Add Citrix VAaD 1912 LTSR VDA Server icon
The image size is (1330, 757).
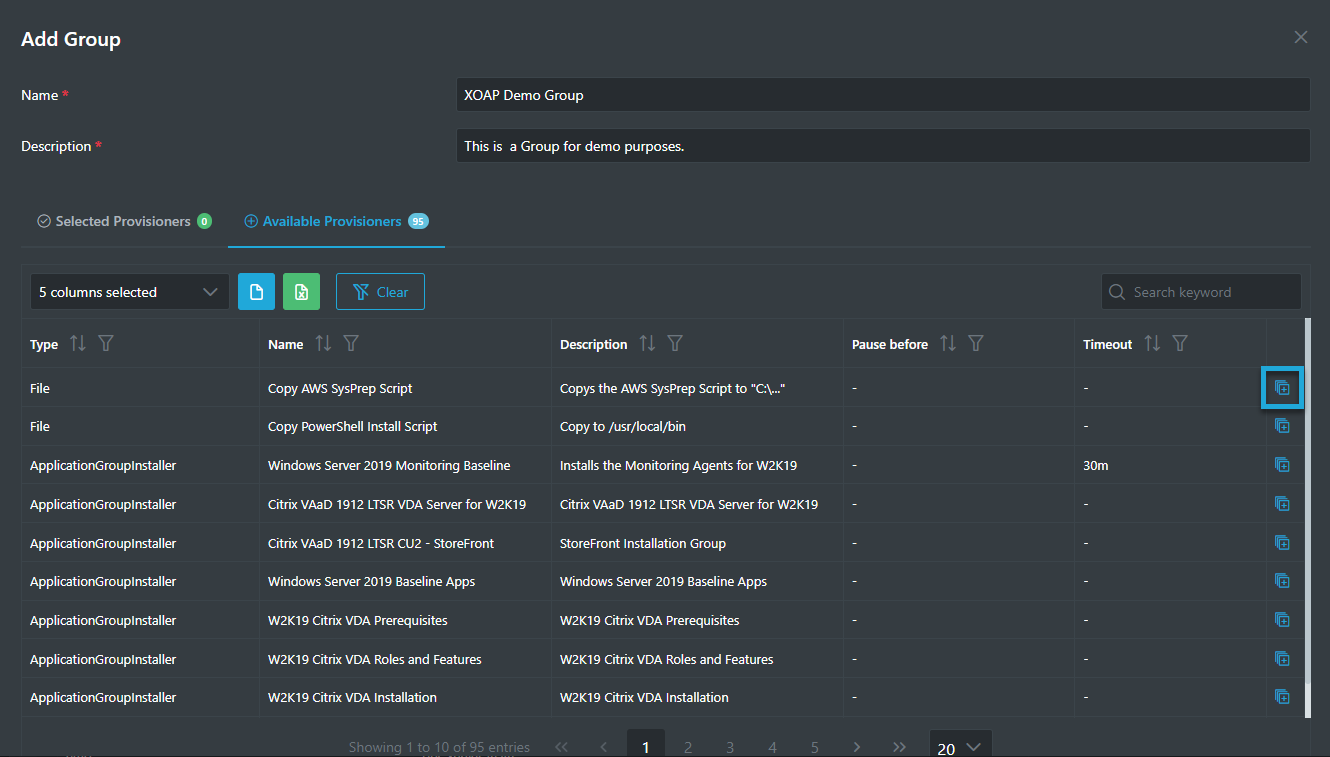click(1282, 504)
